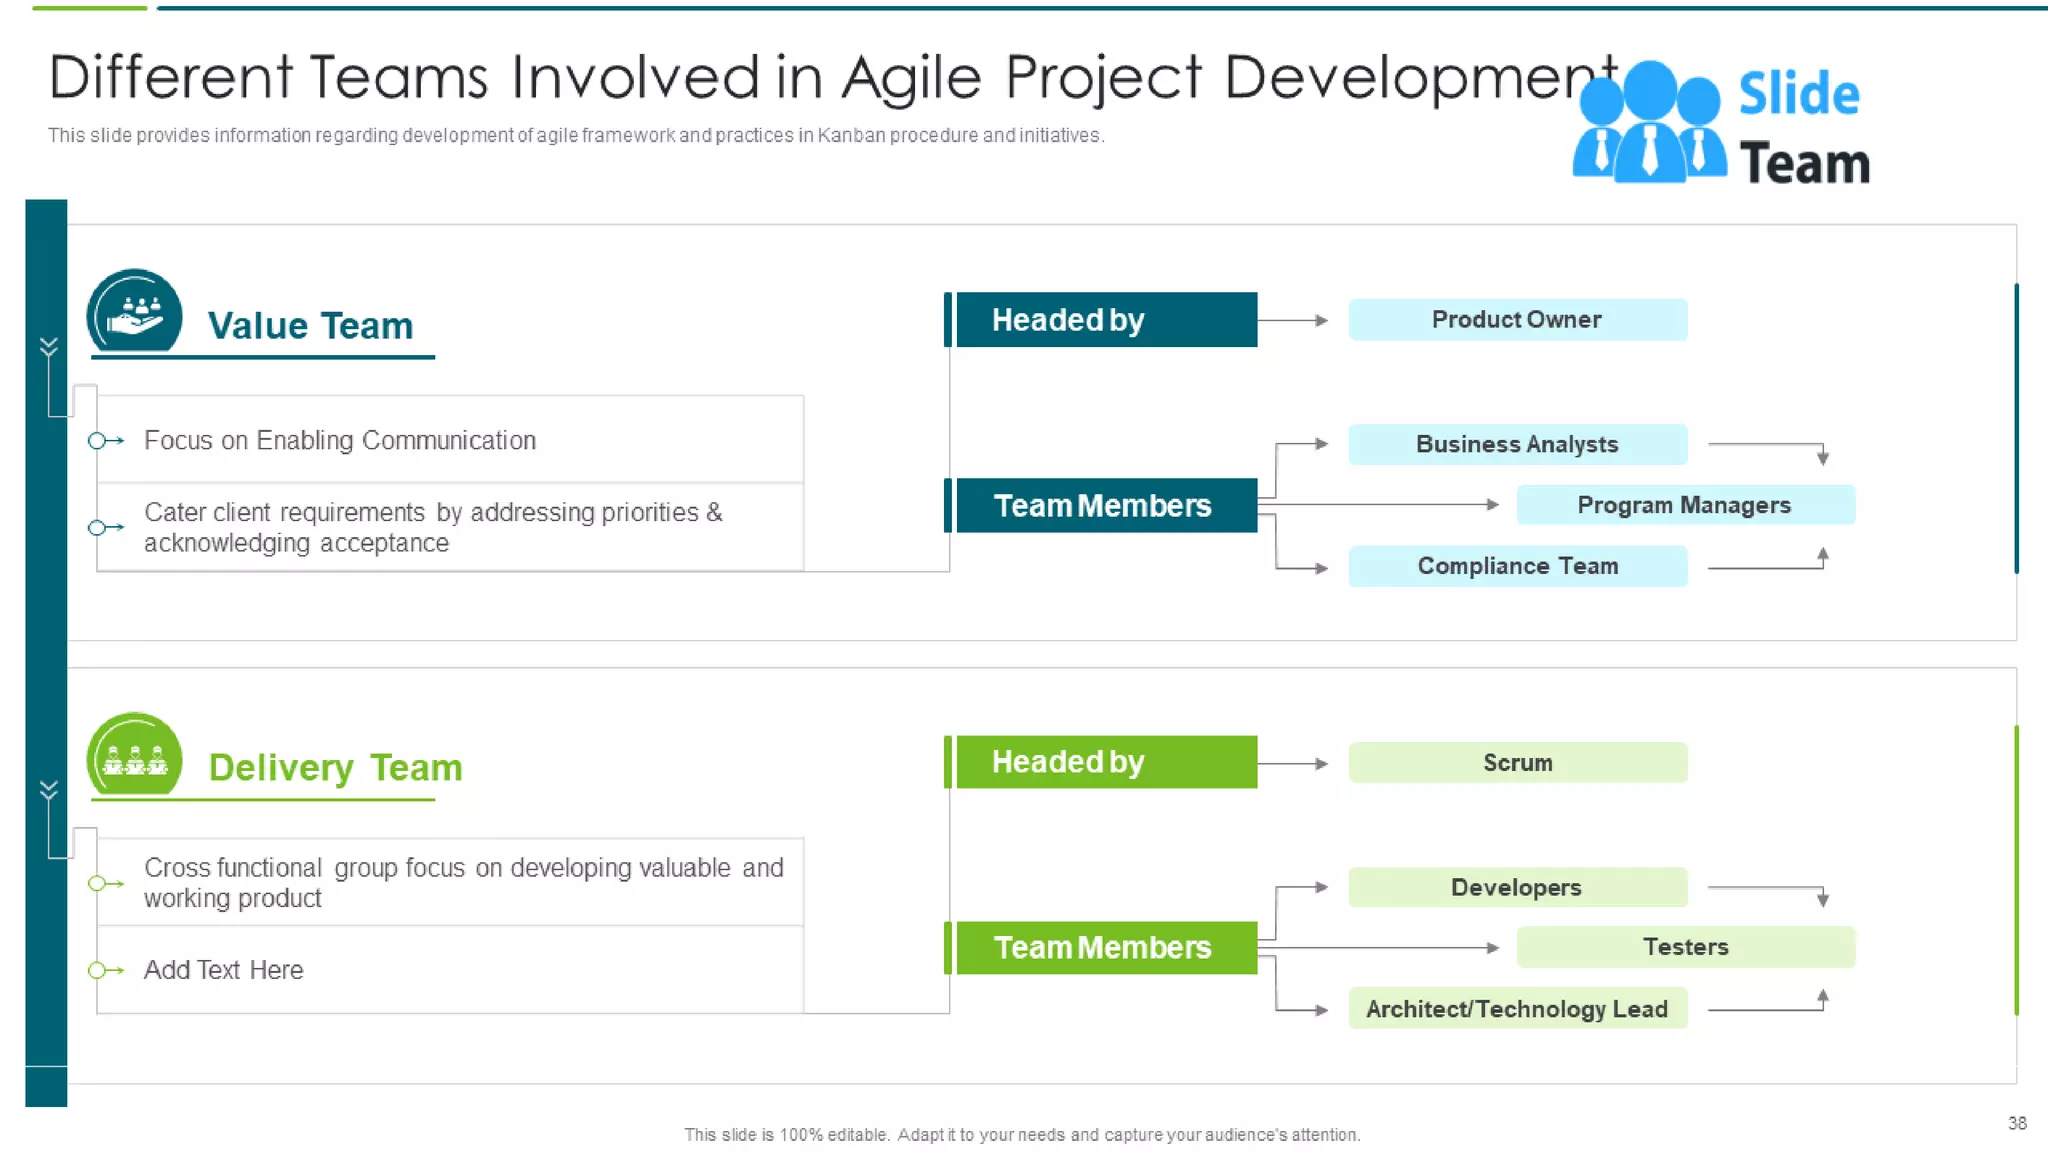Screen dimensions: 2048x1152
Task: Click the bullet icon beside Focus on Enabling Communication
Action: click(104, 441)
